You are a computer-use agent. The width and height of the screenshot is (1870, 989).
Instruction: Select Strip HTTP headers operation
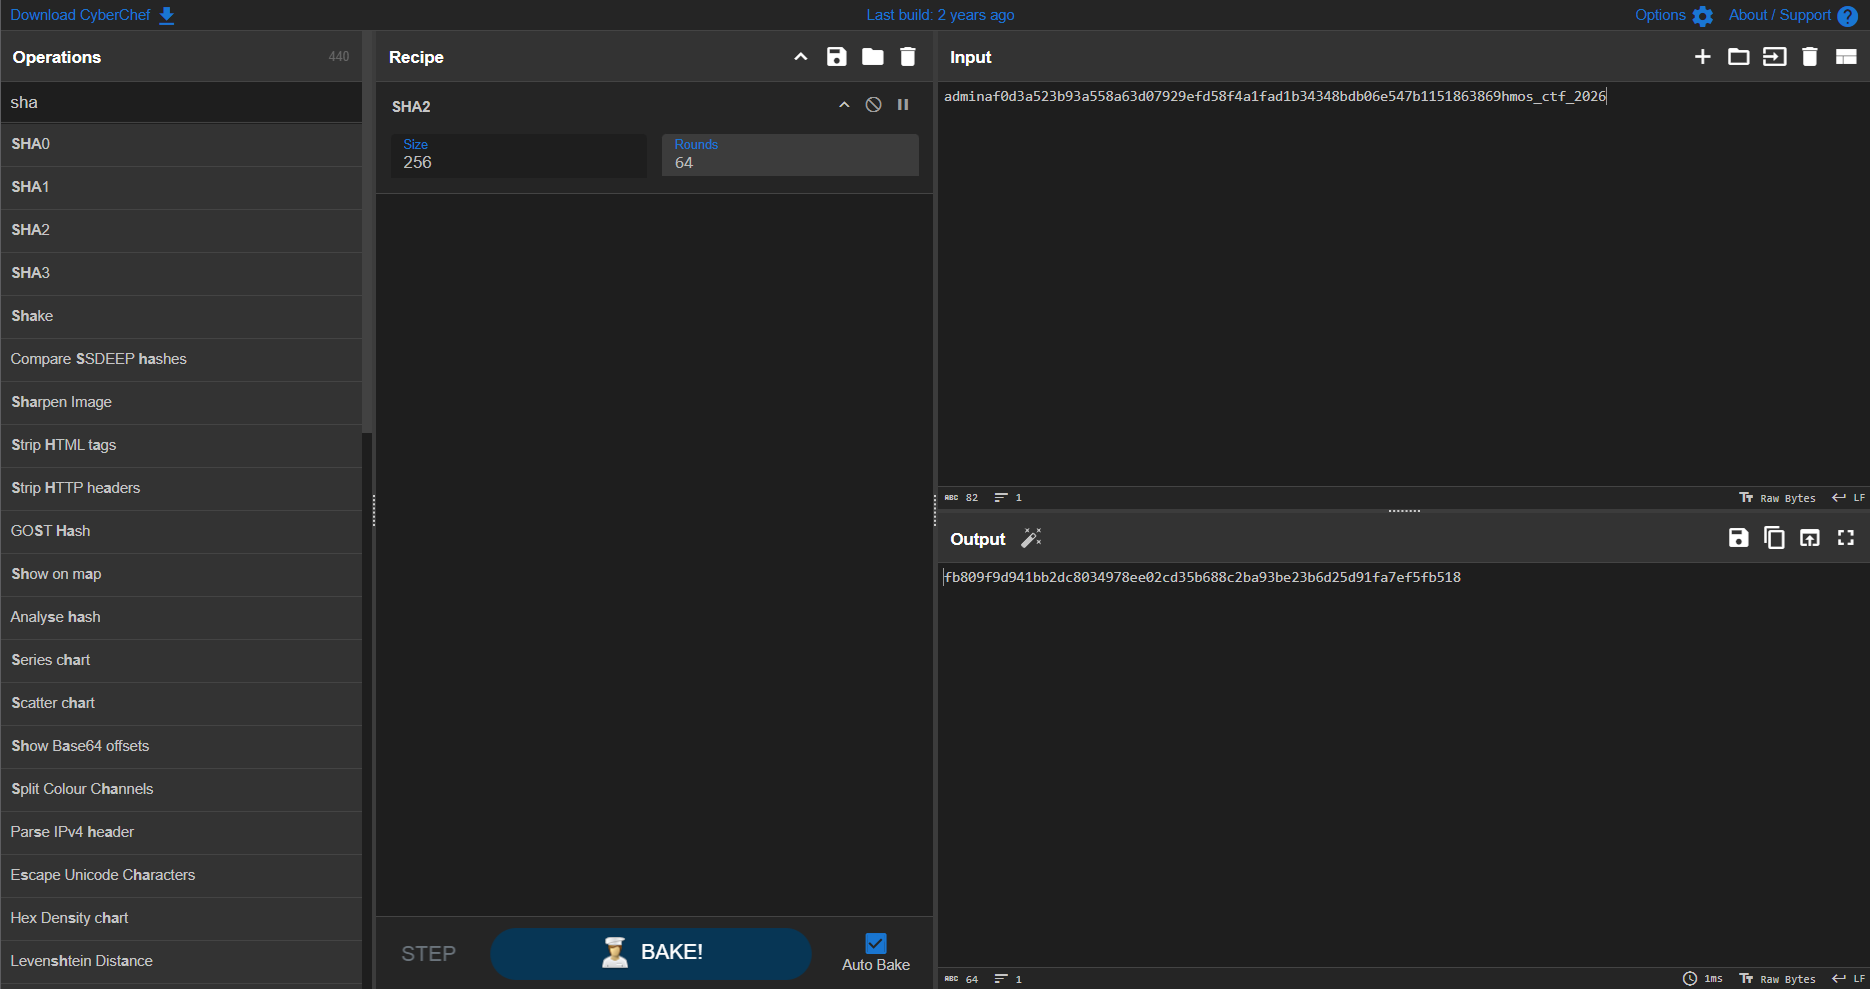(x=181, y=488)
